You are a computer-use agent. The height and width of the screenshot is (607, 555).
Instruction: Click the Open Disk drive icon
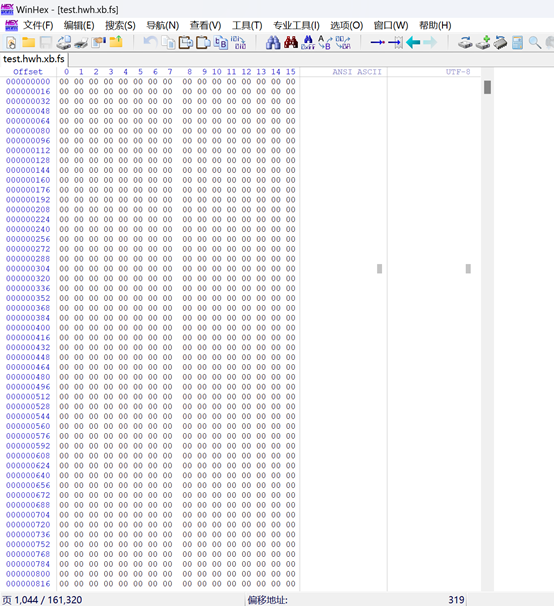[465, 42]
